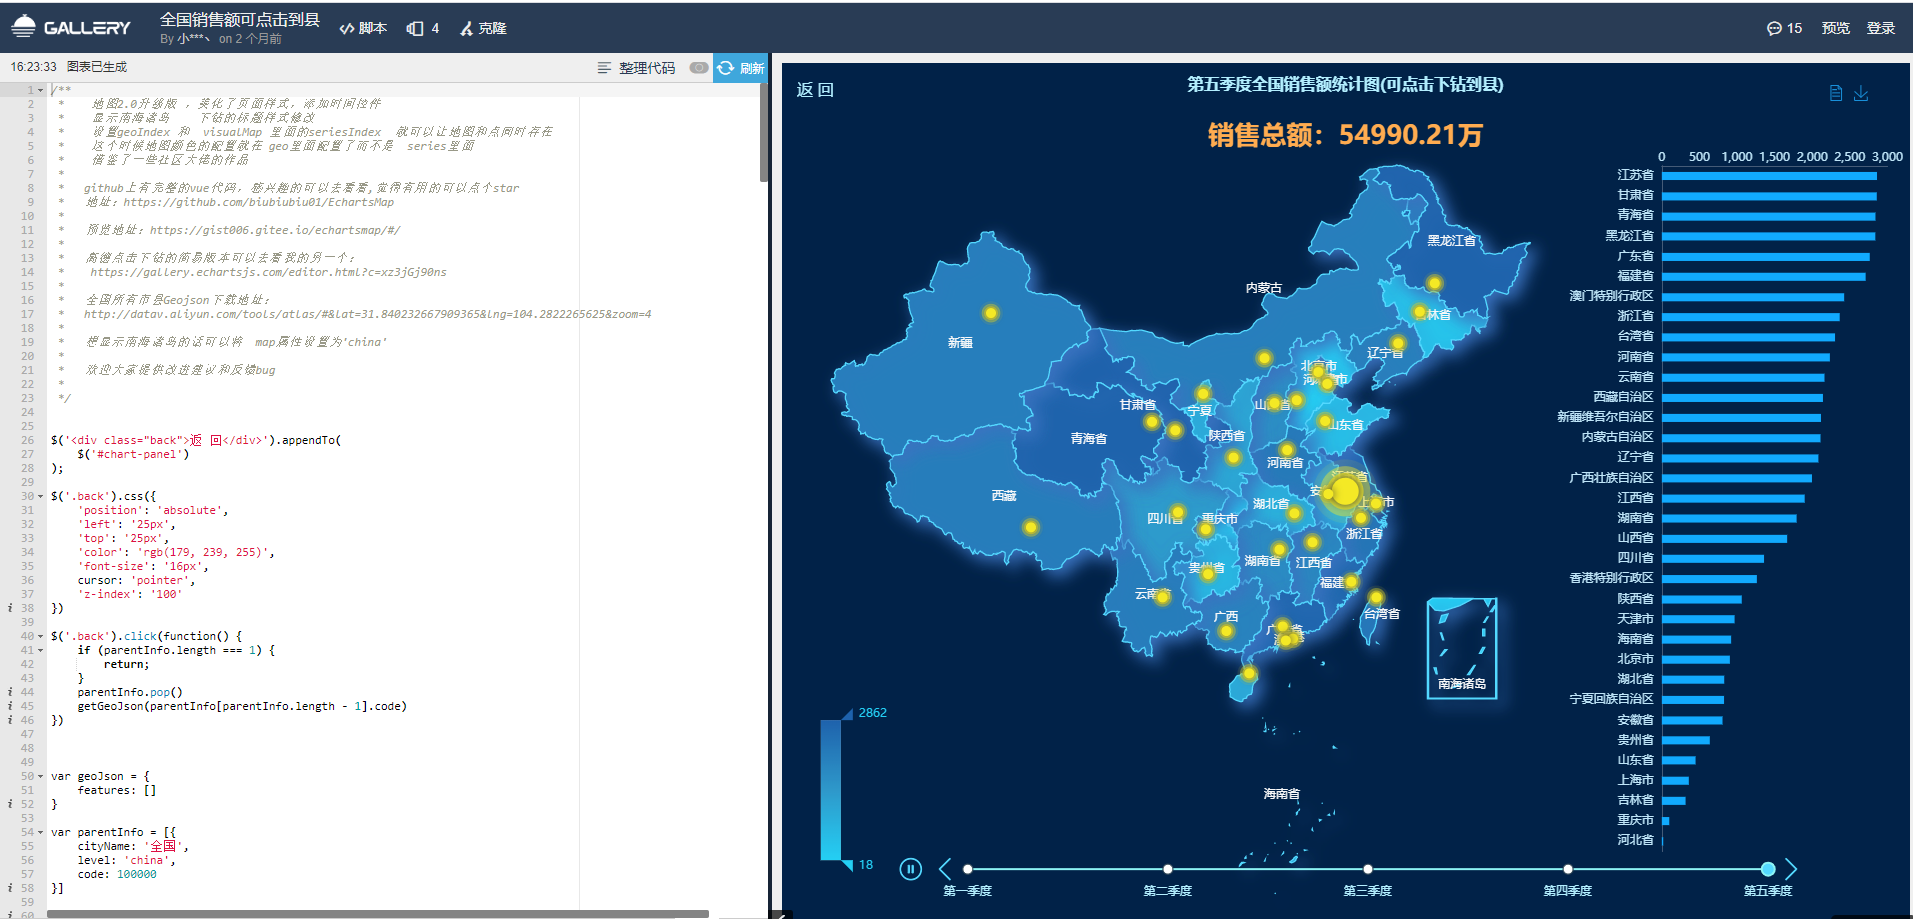Image resolution: width=1913 pixels, height=919 pixels.
Task: Click 黑龙江省 label on the map
Action: pyautogui.click(x=1451, y=241)
